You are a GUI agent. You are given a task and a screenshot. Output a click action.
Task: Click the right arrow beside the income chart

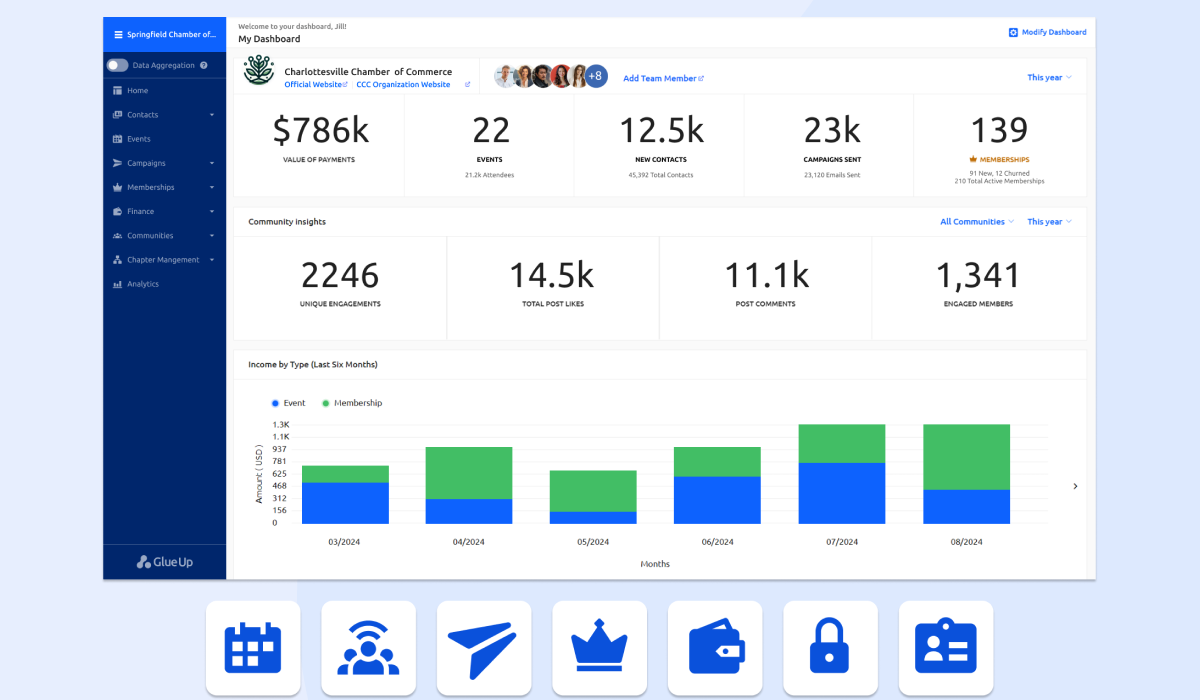1075,486
